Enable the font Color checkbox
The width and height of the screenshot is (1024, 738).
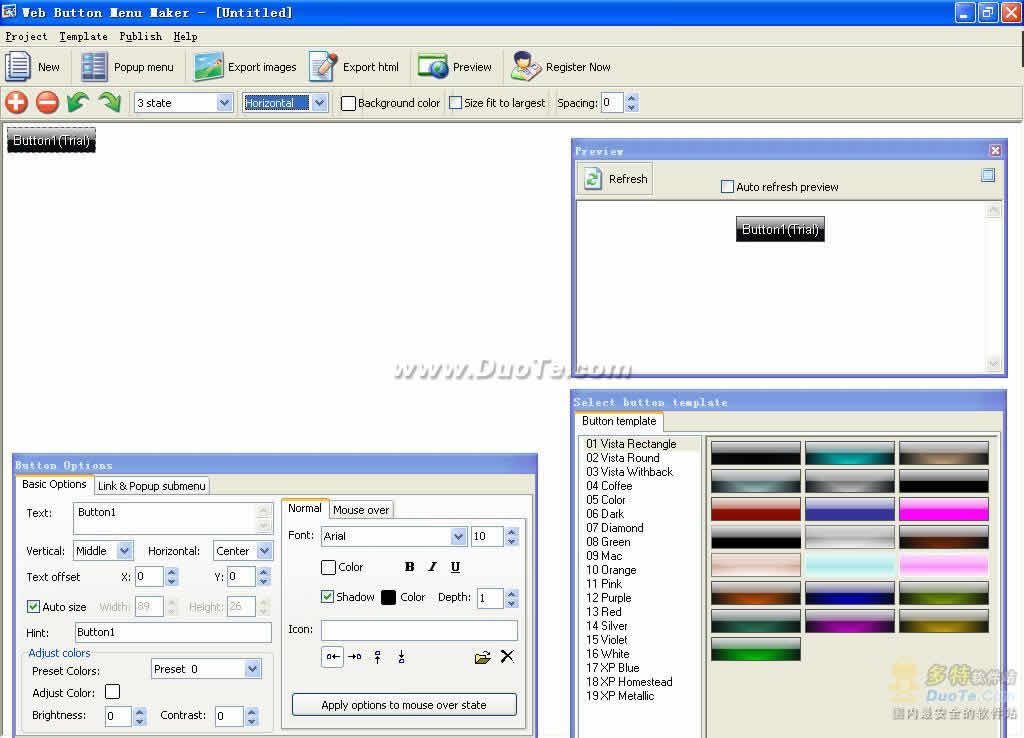(x=328, y=567)
